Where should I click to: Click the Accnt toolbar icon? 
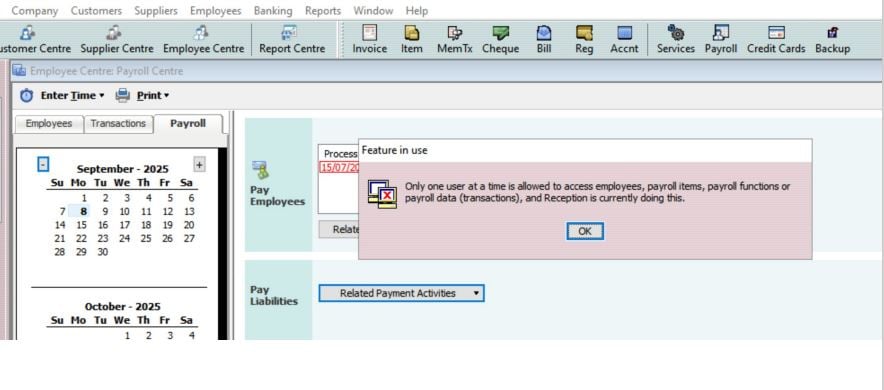[624, 33]
